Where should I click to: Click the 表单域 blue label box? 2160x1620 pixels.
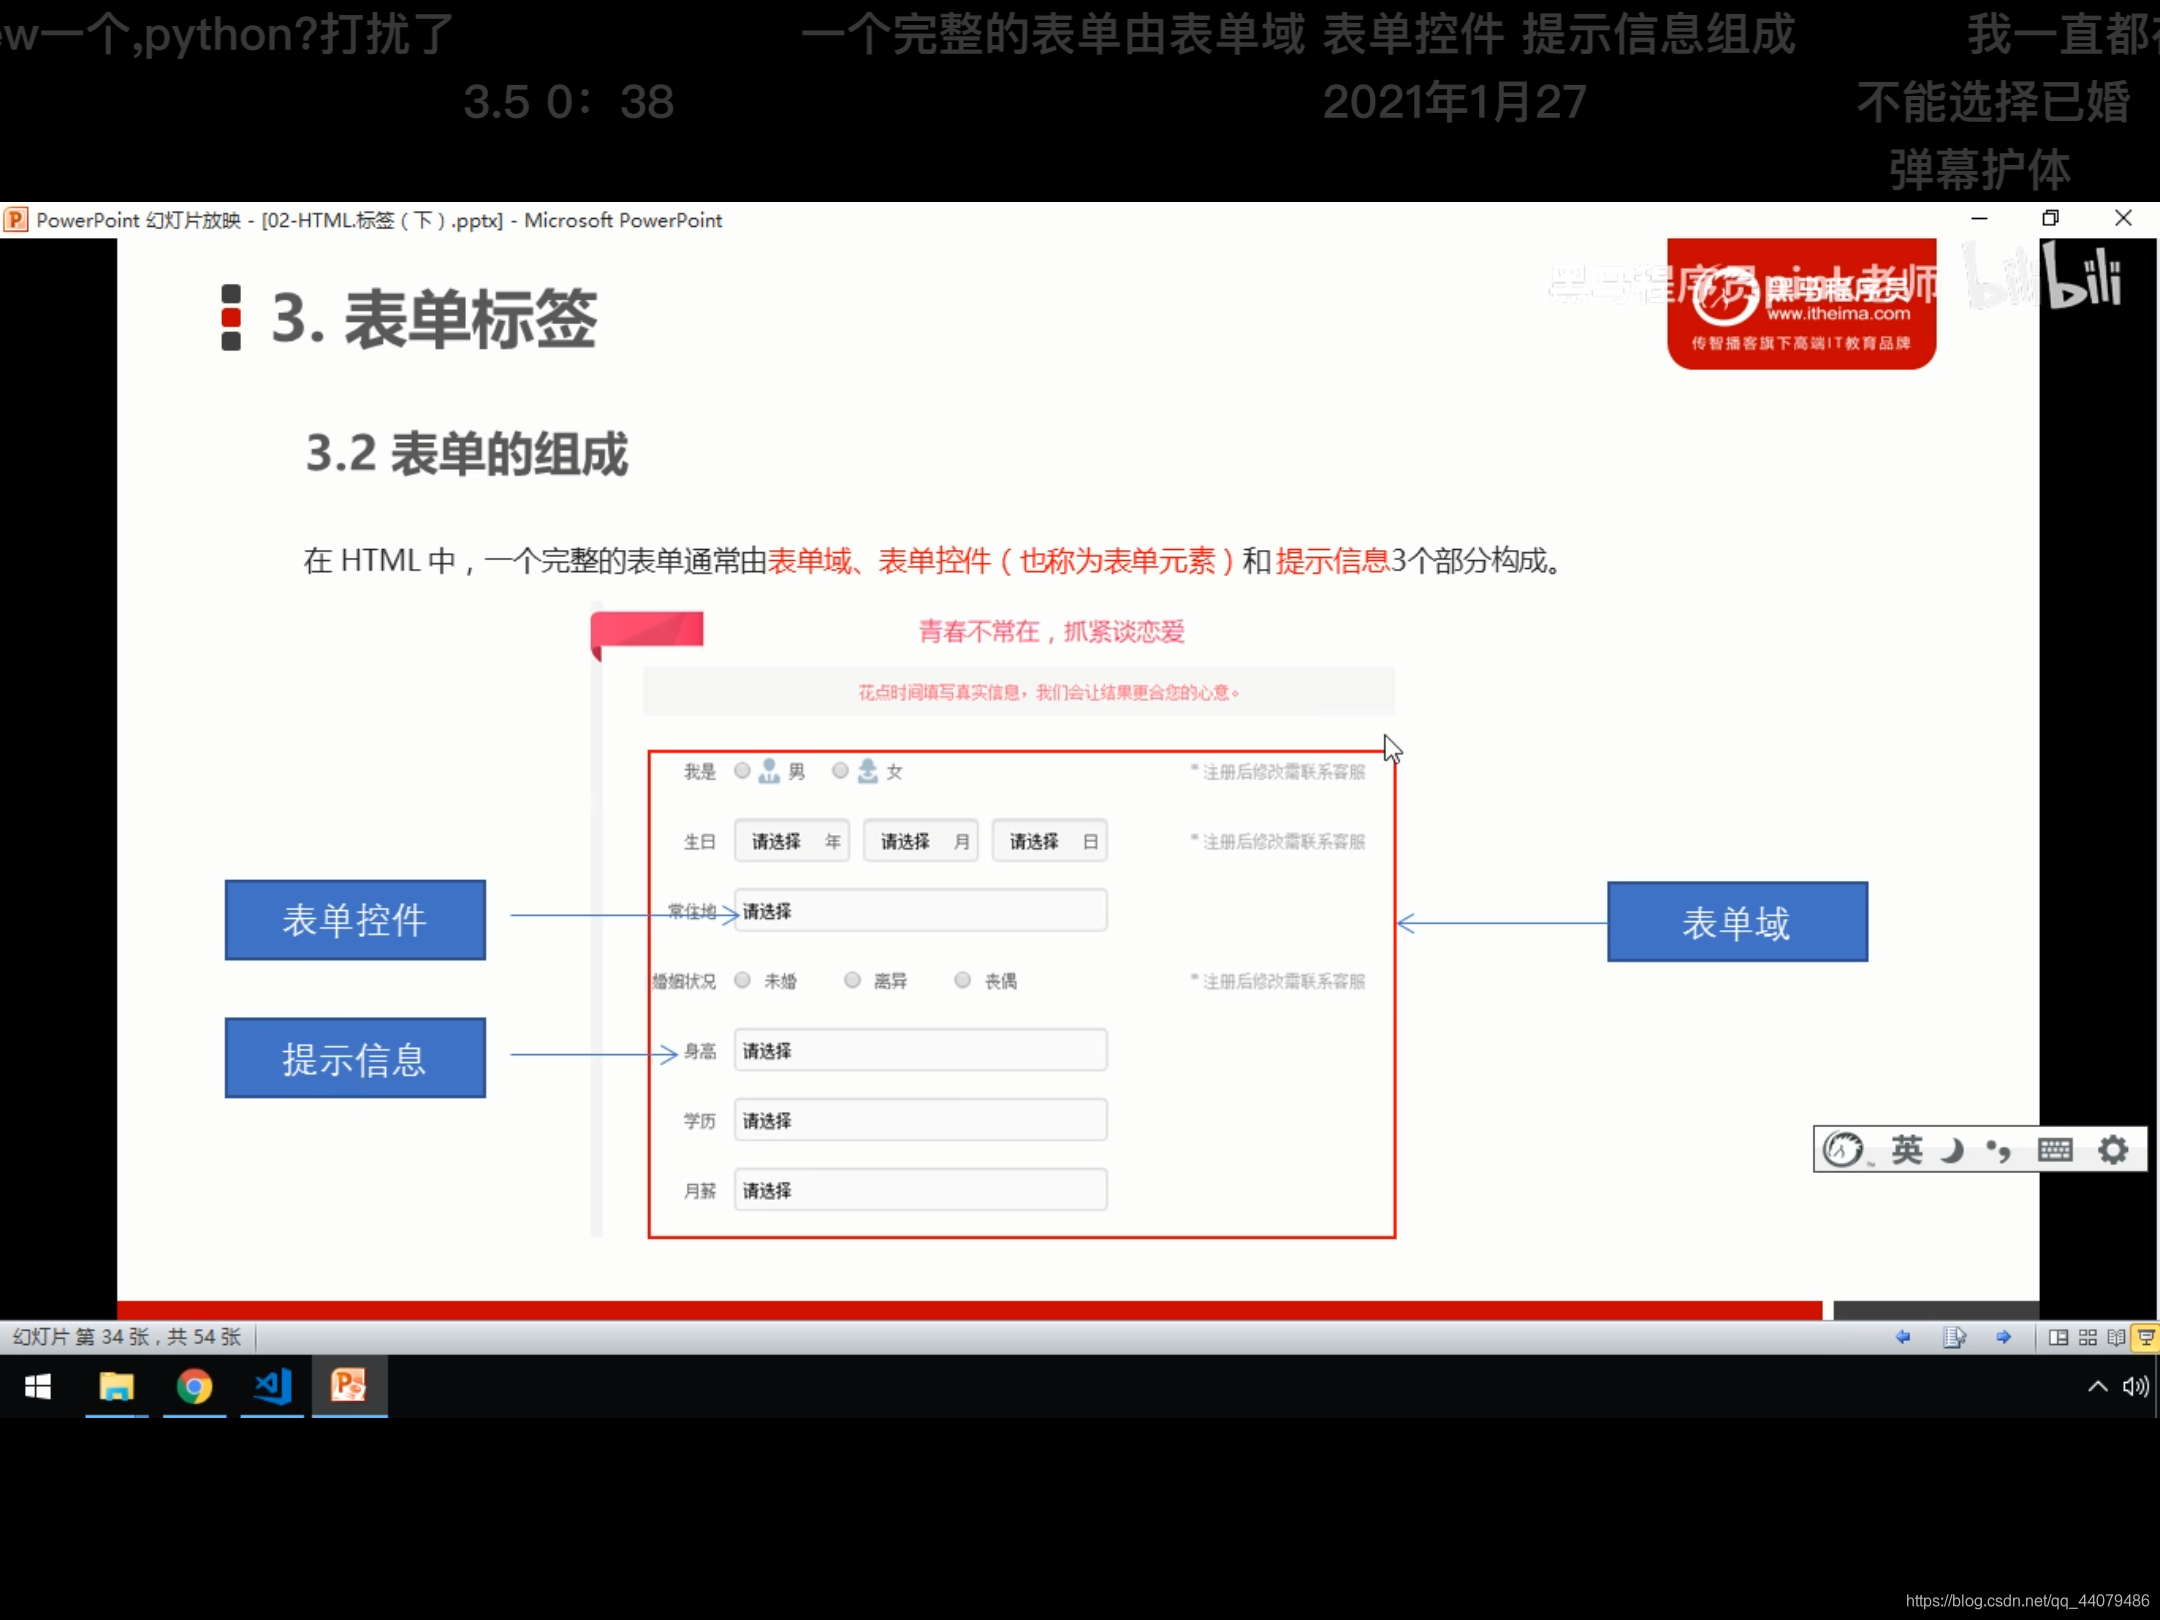point(1737,922)
